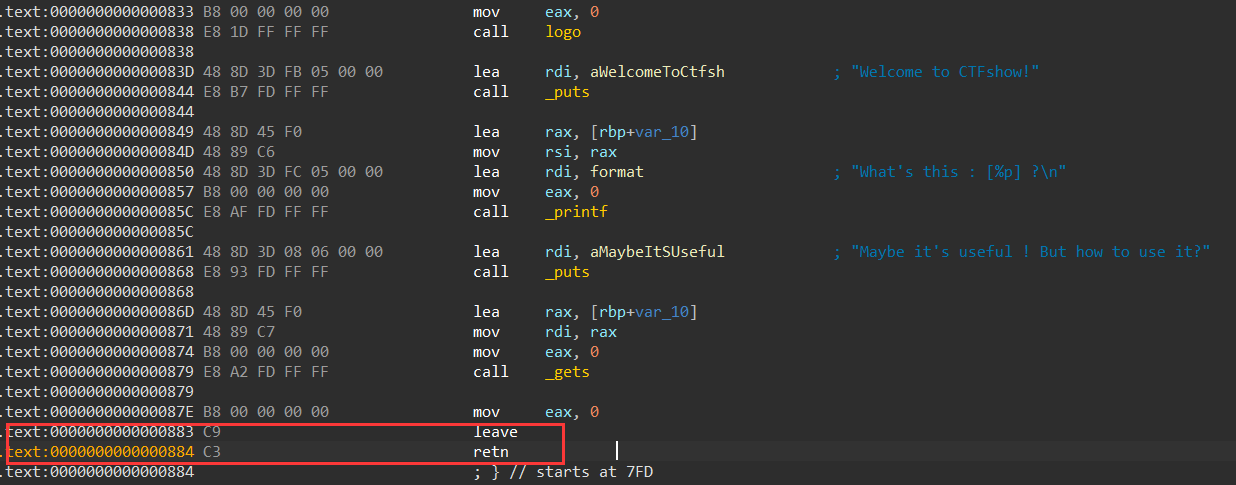1236x485 pixels.
Task: Click the "// starts at 7FD" comment
Action: tap(581, 472)
